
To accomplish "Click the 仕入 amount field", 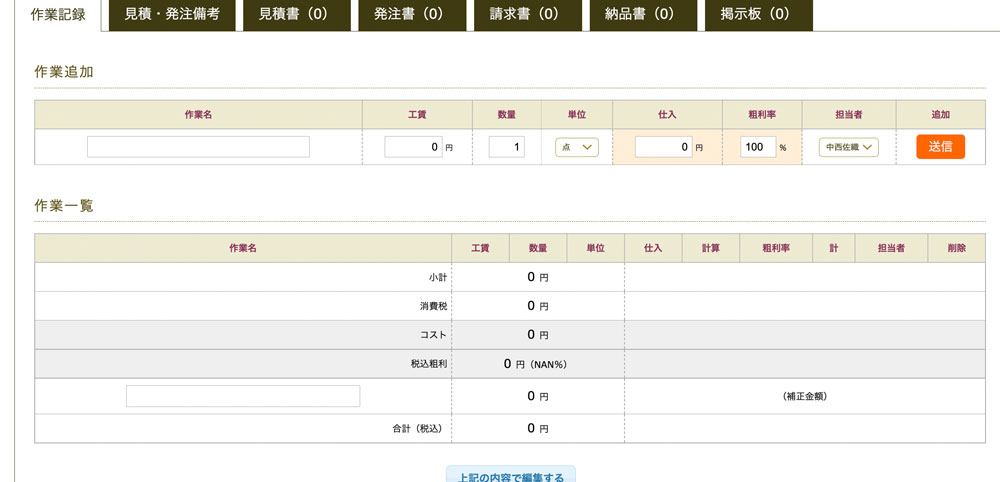I will (663, 147).
